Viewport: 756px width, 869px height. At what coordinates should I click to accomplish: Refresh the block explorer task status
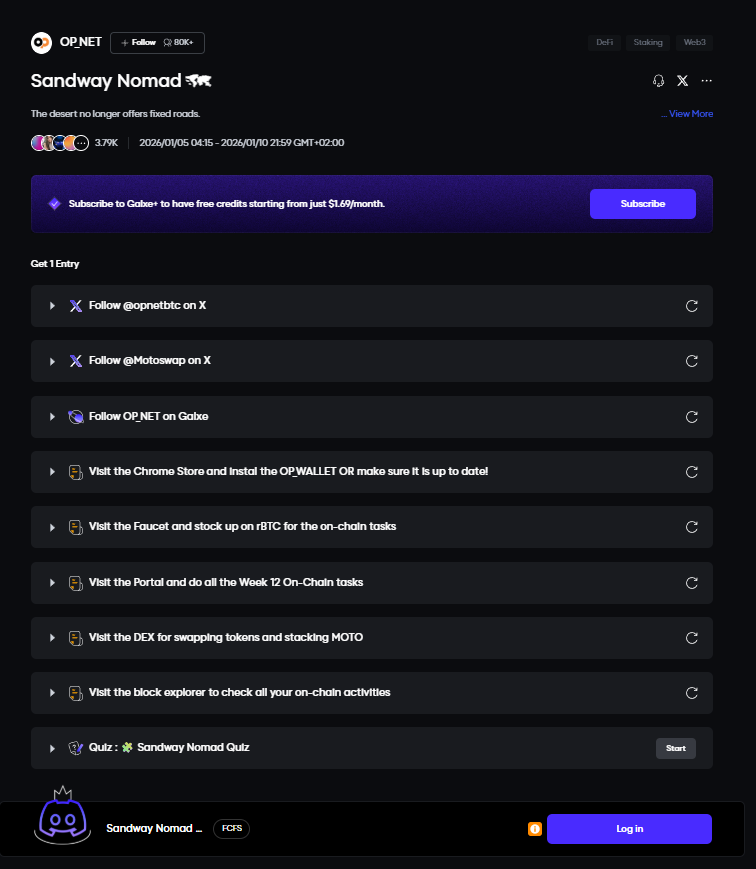691,692
